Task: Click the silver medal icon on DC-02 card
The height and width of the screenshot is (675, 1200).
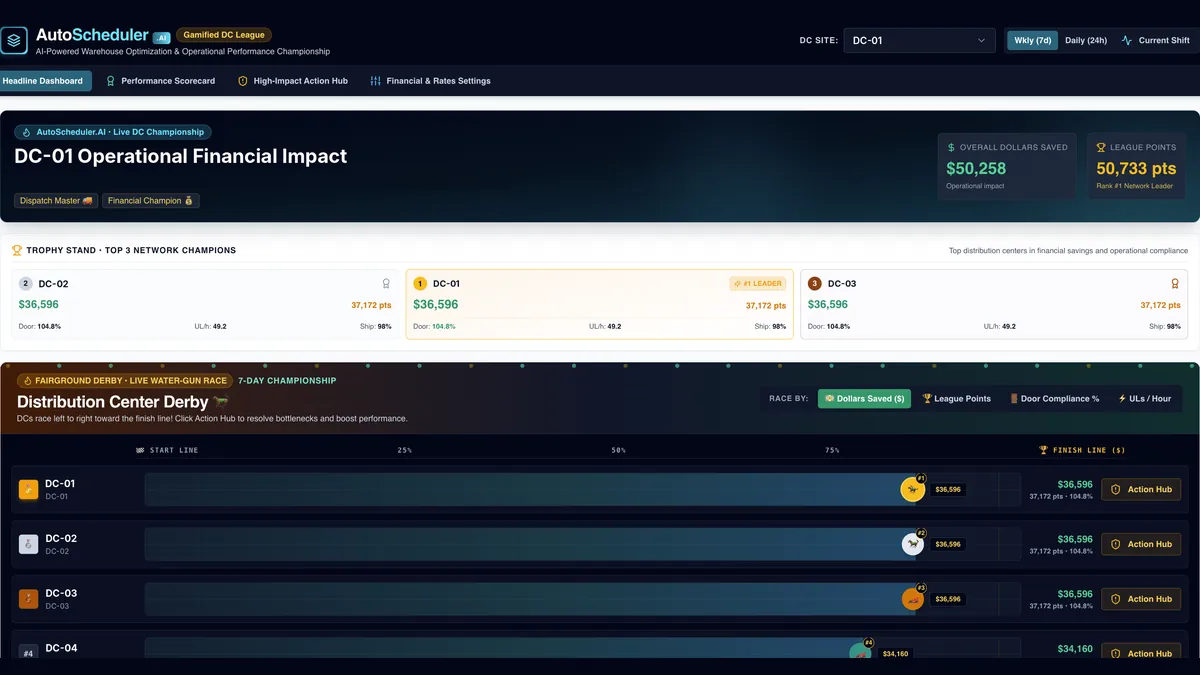Action: [386, 283]
